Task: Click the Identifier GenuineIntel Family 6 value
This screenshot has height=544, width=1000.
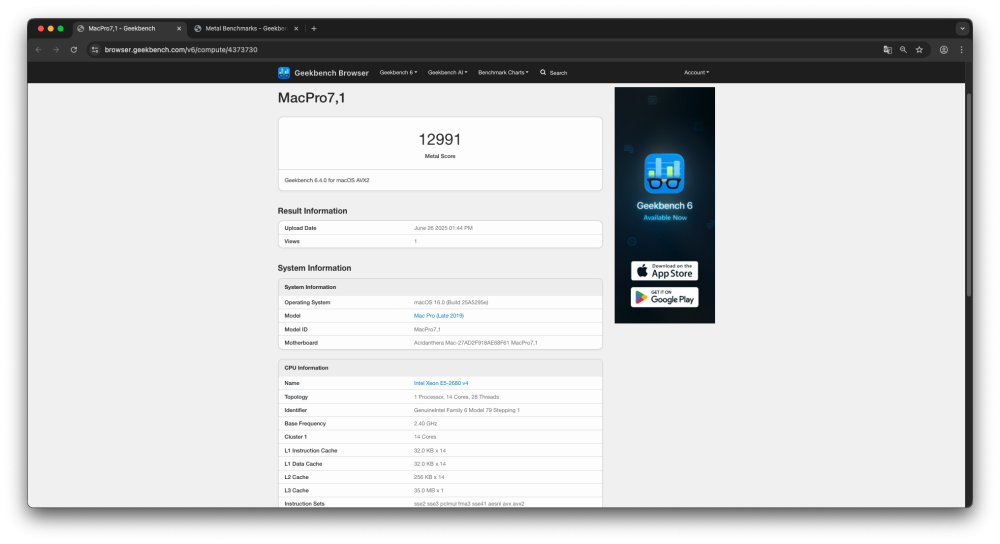Action: [467, 410]
